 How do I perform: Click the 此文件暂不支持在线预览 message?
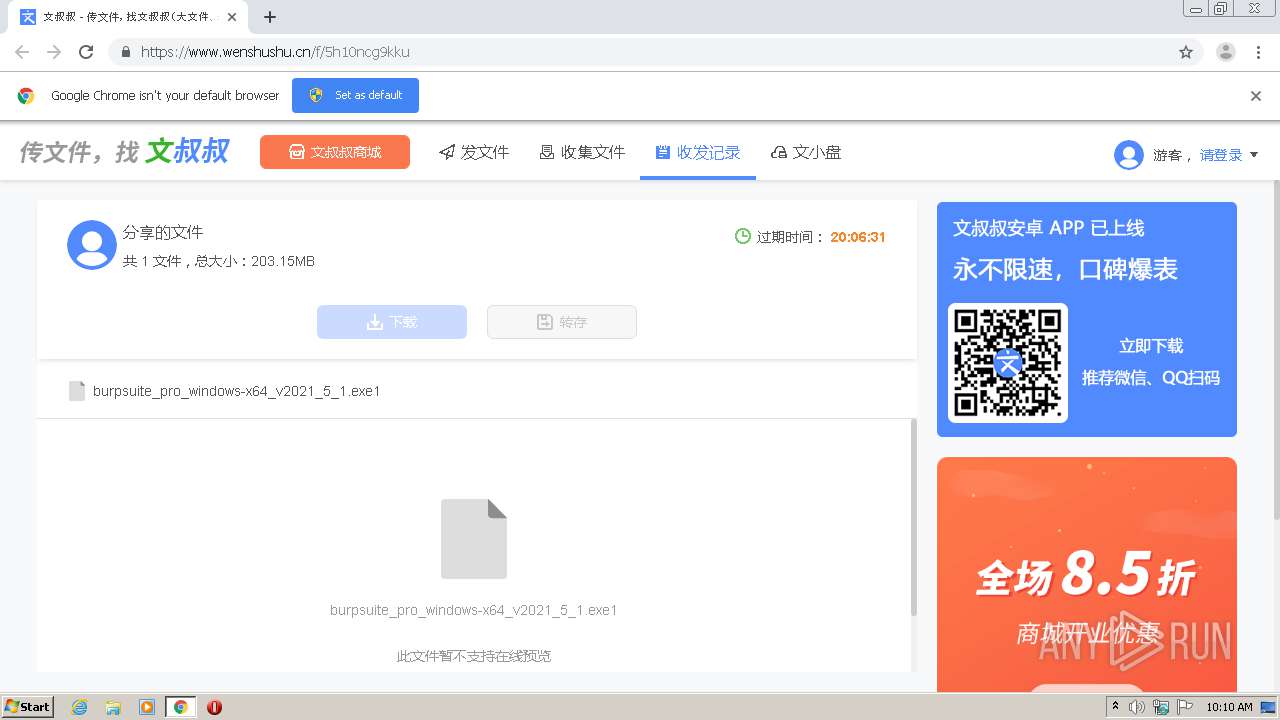(x=474, y=656)
